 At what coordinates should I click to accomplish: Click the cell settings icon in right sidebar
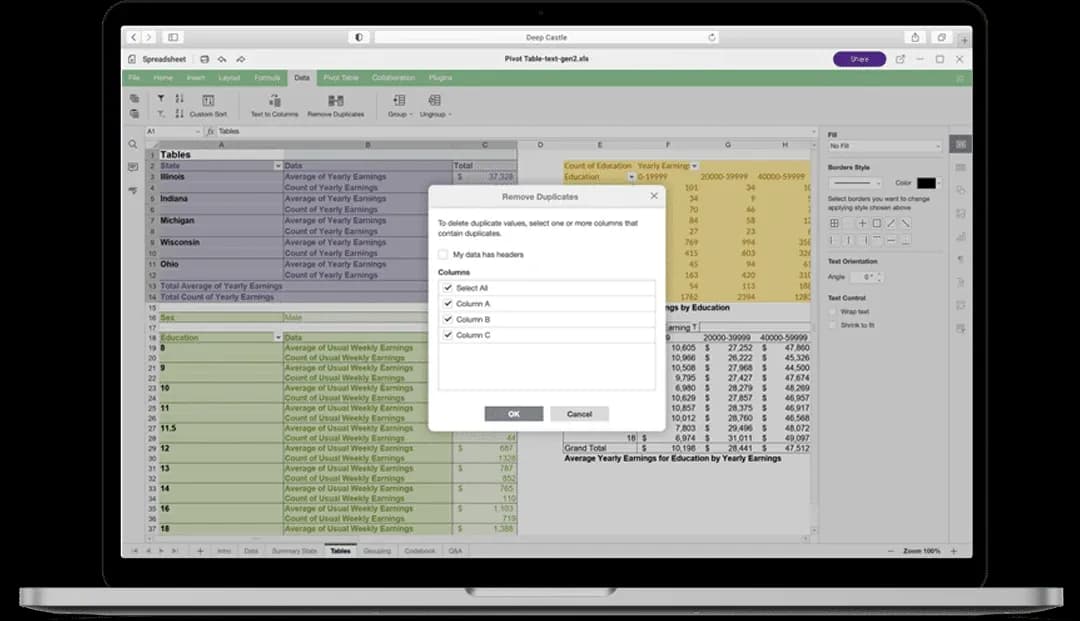960,144
